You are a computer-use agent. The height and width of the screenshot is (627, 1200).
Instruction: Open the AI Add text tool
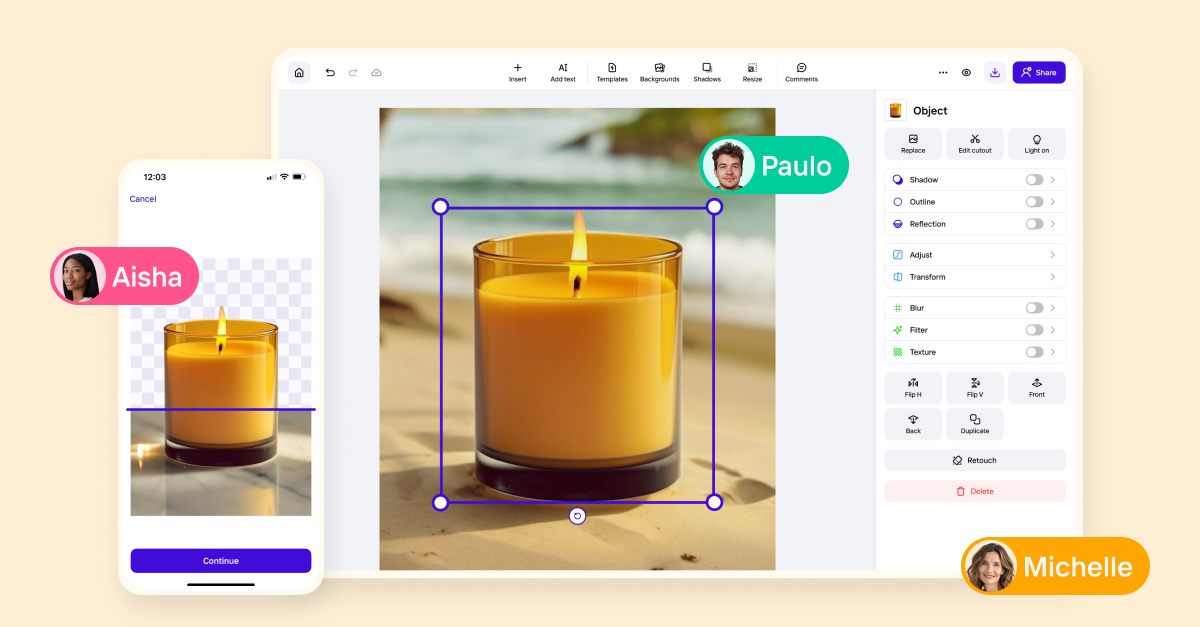(x=562, y=71)
